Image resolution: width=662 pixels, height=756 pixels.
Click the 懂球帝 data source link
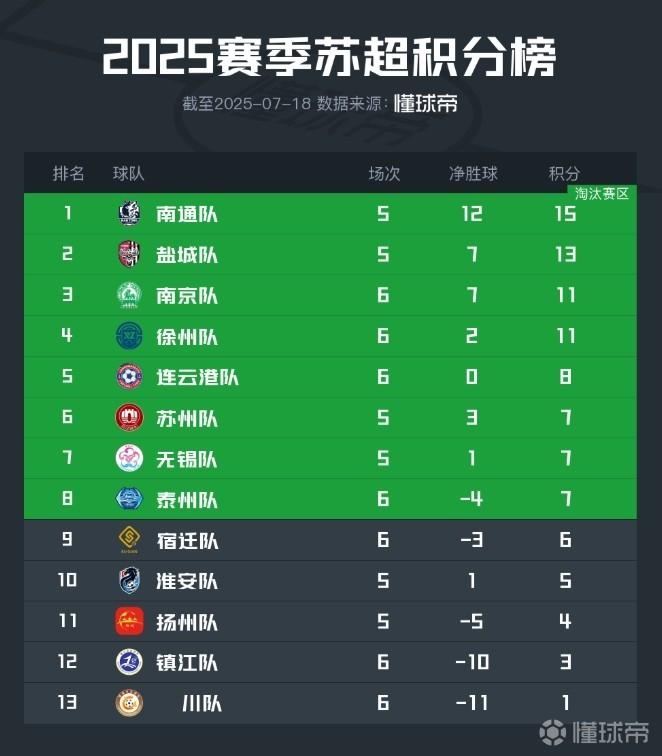click(x=425, y=103)
